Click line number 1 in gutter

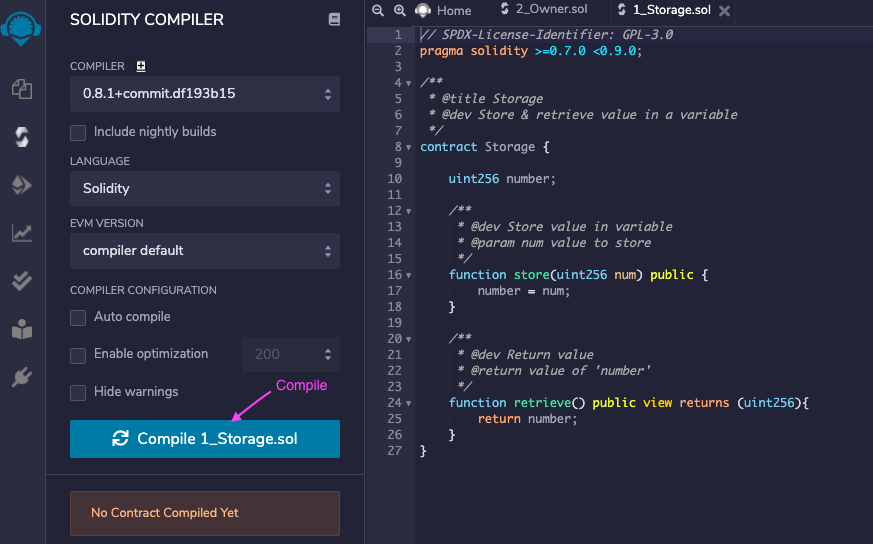(x=398, y=35)
